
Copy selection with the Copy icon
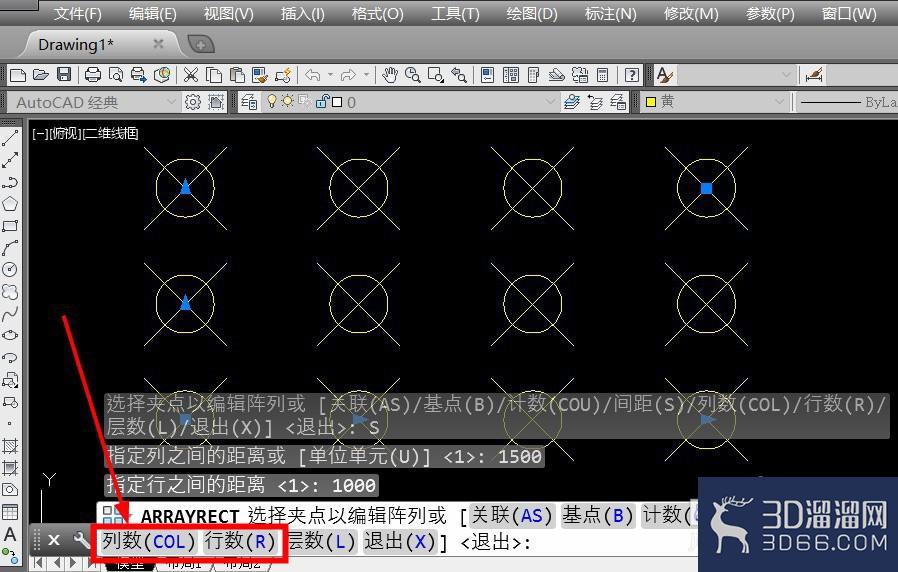pyautogui.click(x=214, y=75)
